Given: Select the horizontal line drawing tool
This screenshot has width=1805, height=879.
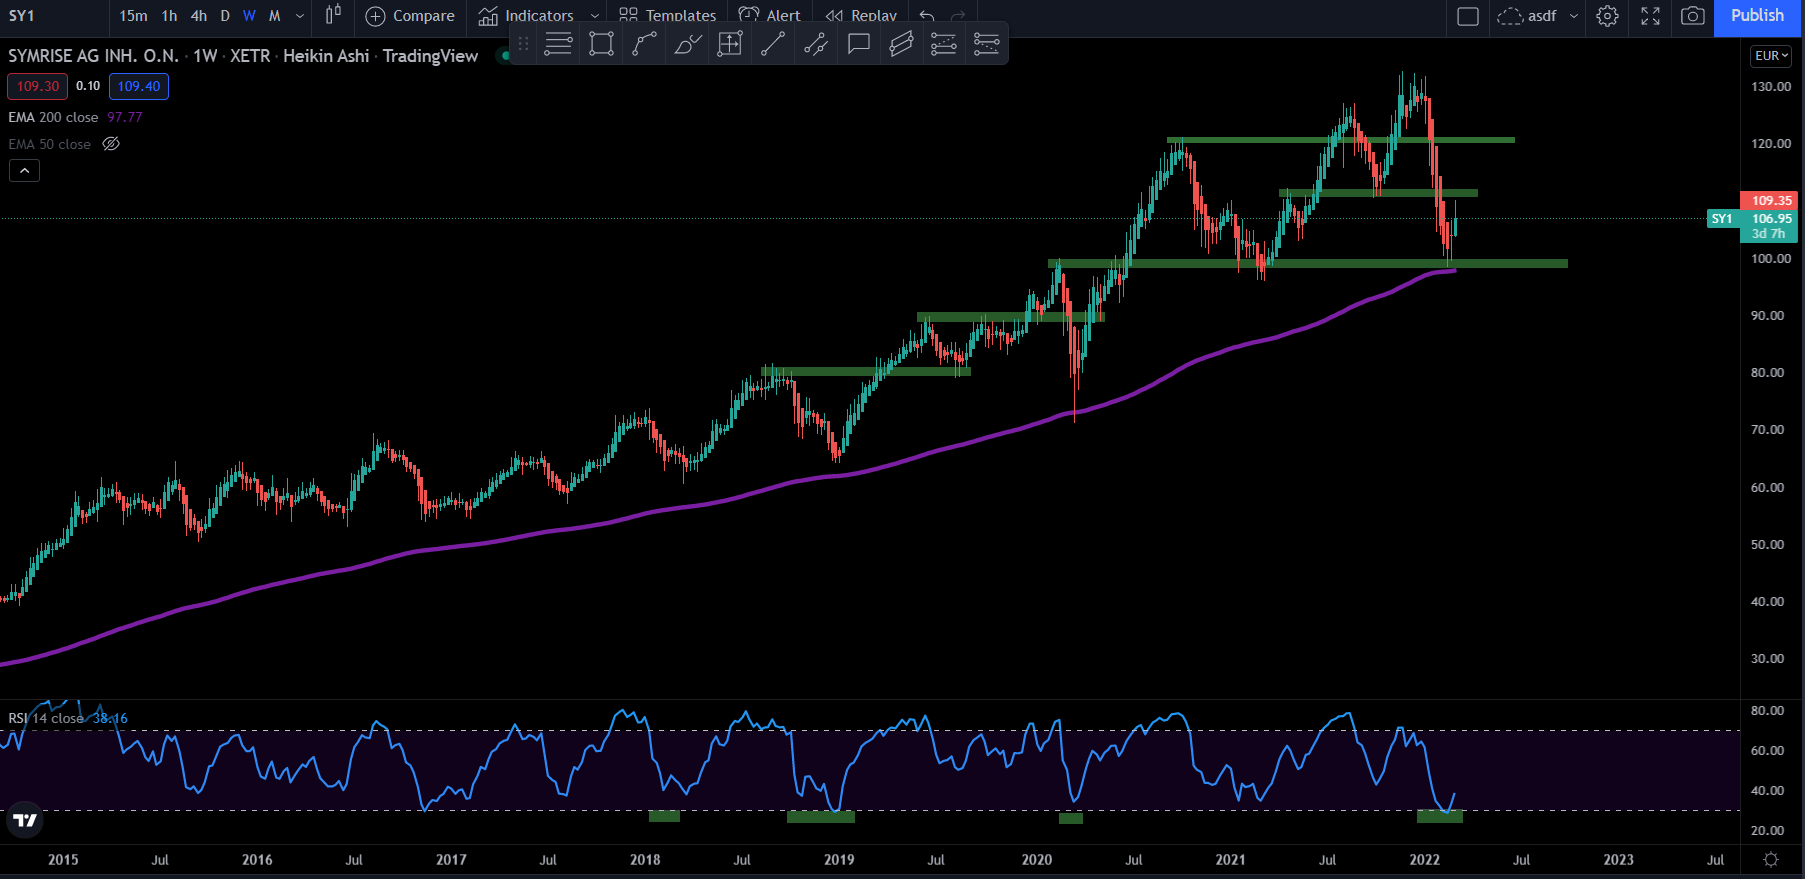Looking at the screenshot, I should [558, 44].
